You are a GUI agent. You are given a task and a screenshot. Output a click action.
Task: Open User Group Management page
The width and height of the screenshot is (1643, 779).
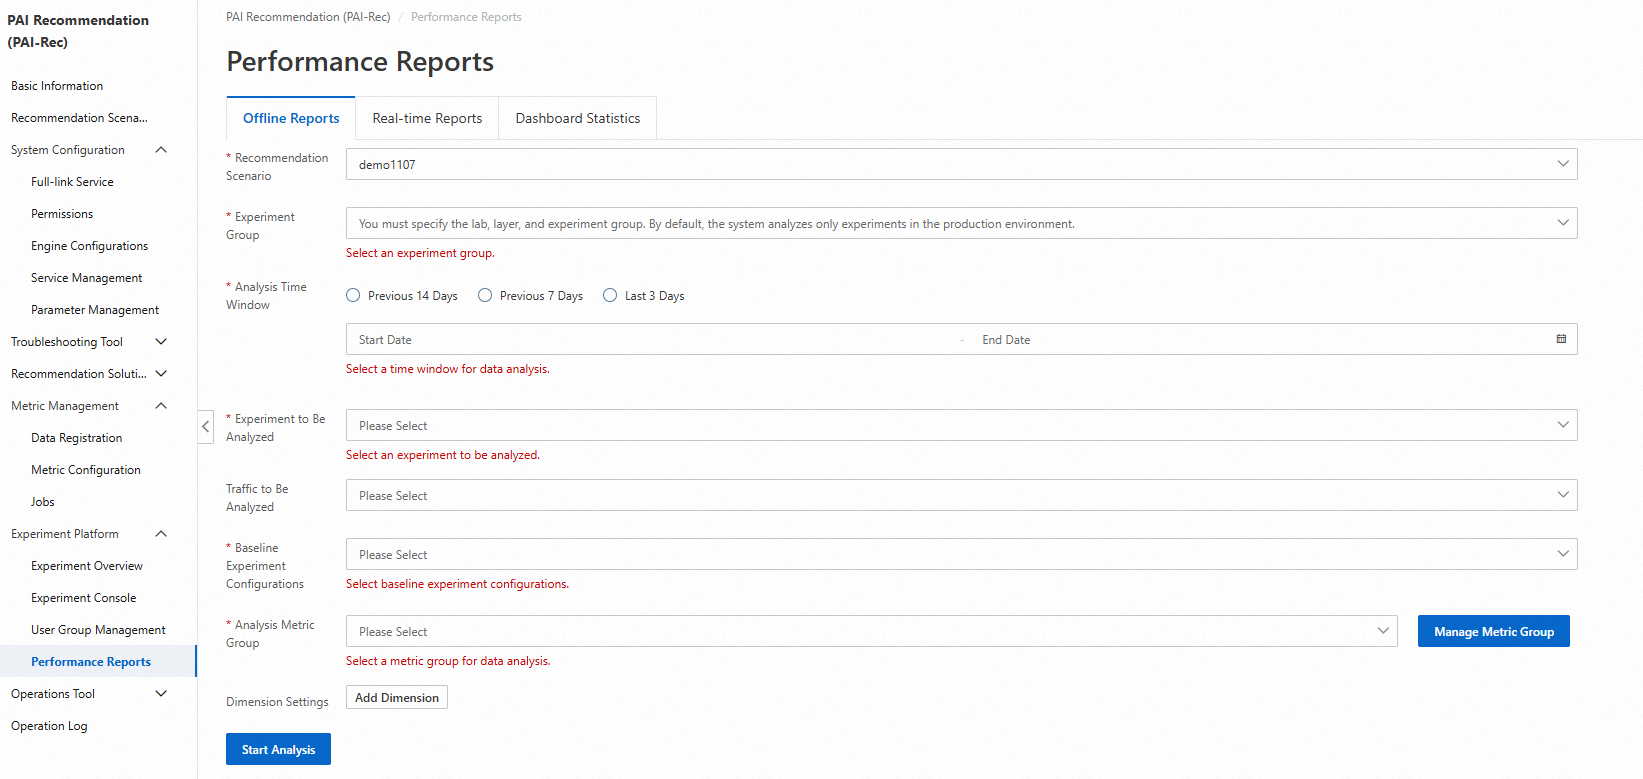pos(98,630)
